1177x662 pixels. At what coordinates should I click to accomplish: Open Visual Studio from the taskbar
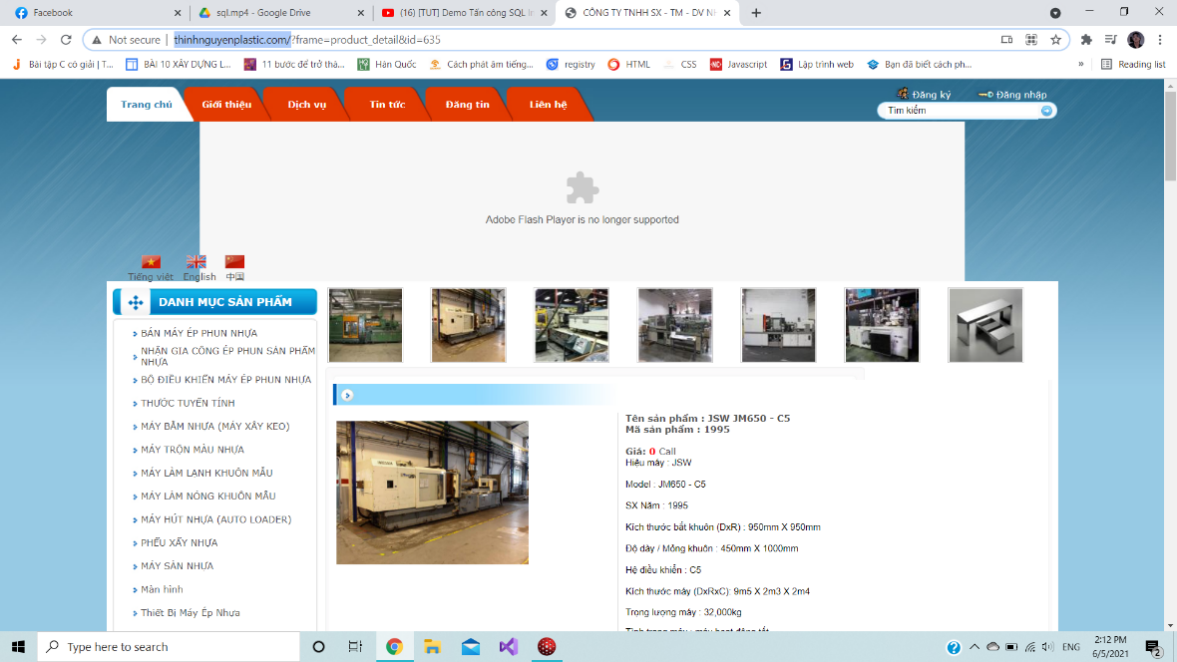tap(508, 646)
